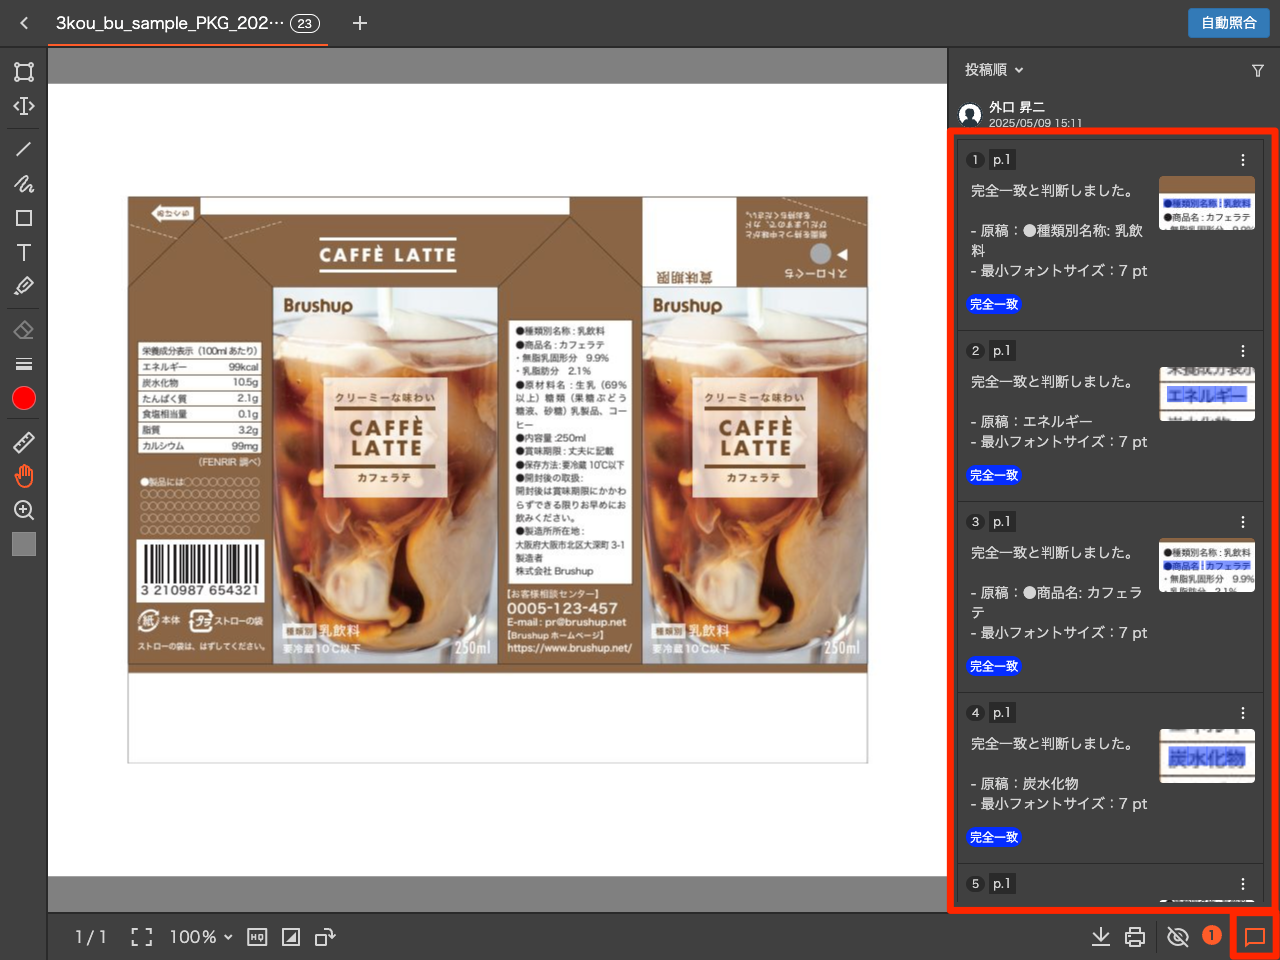The image size is (1280, 960).
Task: Click 完全一致 tag on comment 1
Action: 994,304
